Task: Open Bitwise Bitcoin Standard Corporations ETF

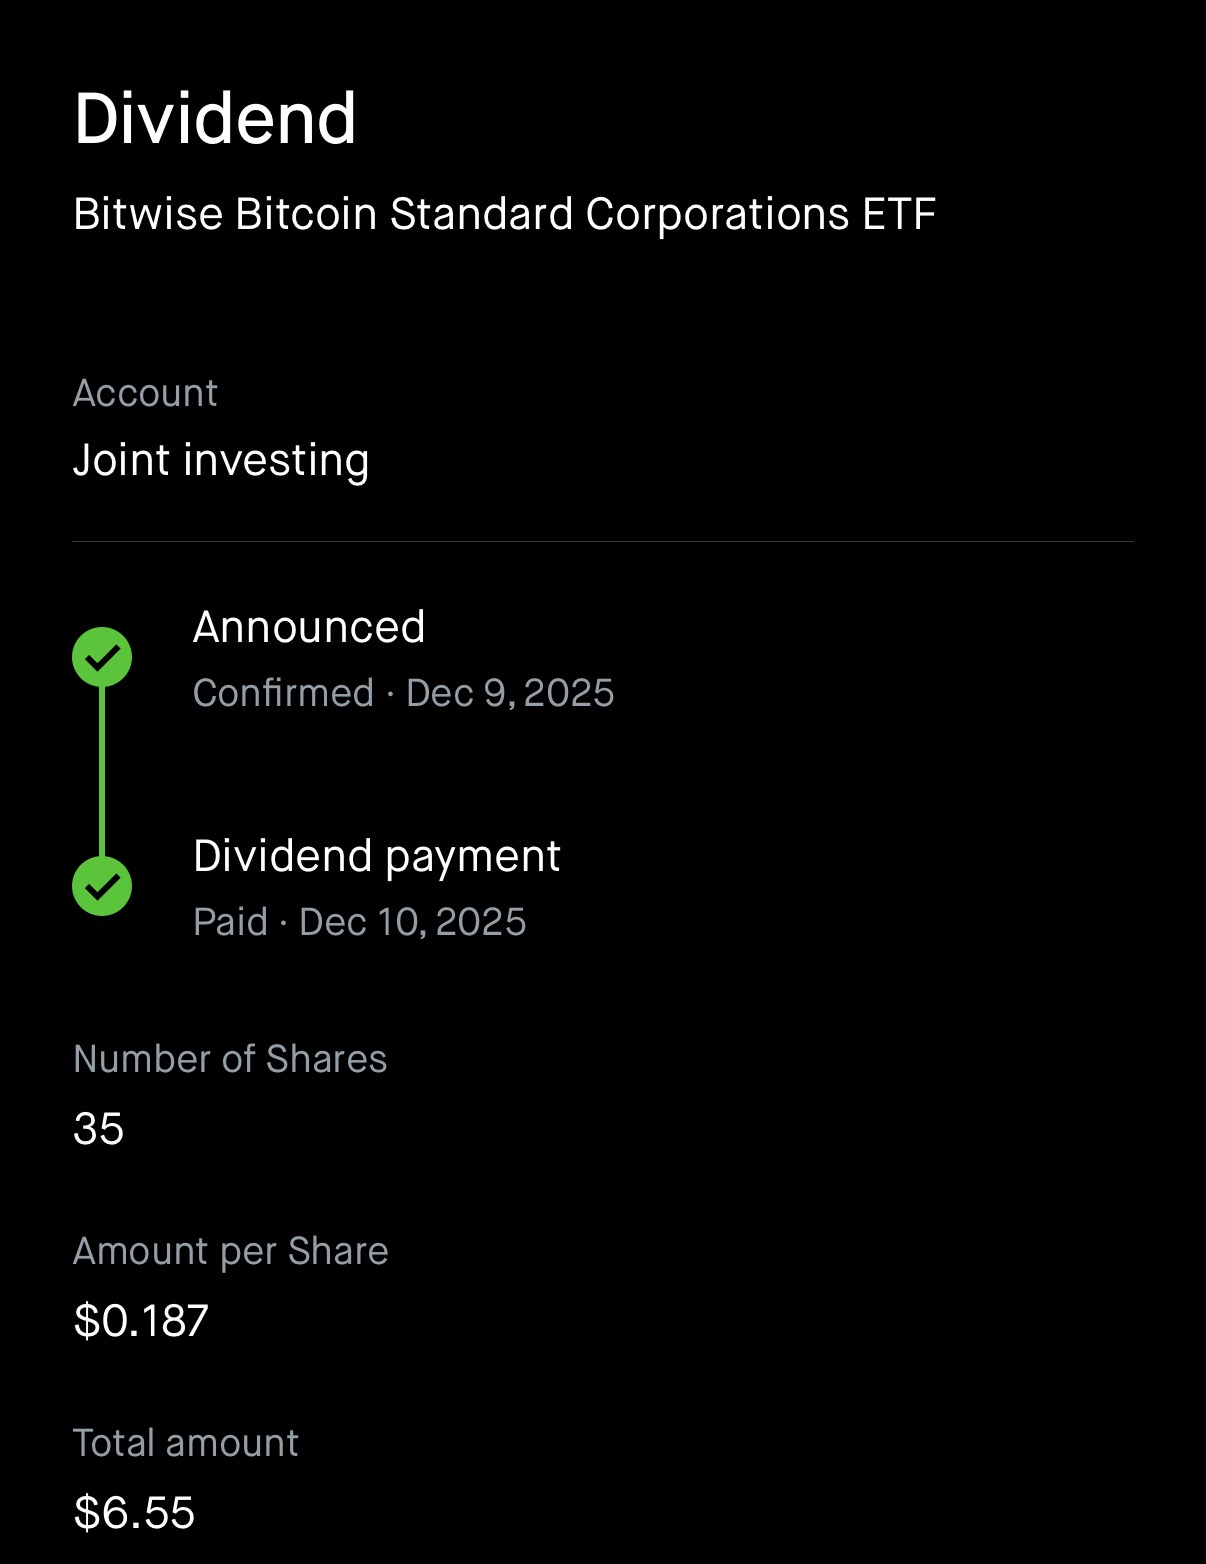Action: pos(504,214)
